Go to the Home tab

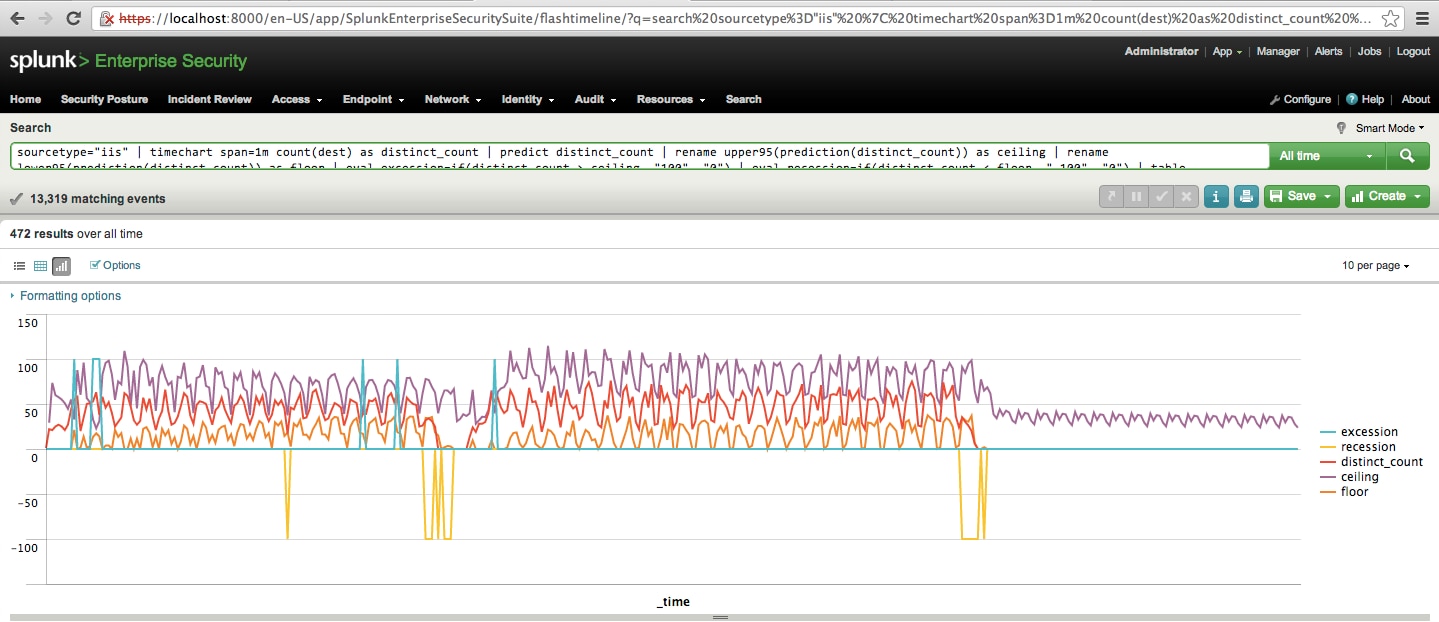pyautogui.click(x=25, y=99)
